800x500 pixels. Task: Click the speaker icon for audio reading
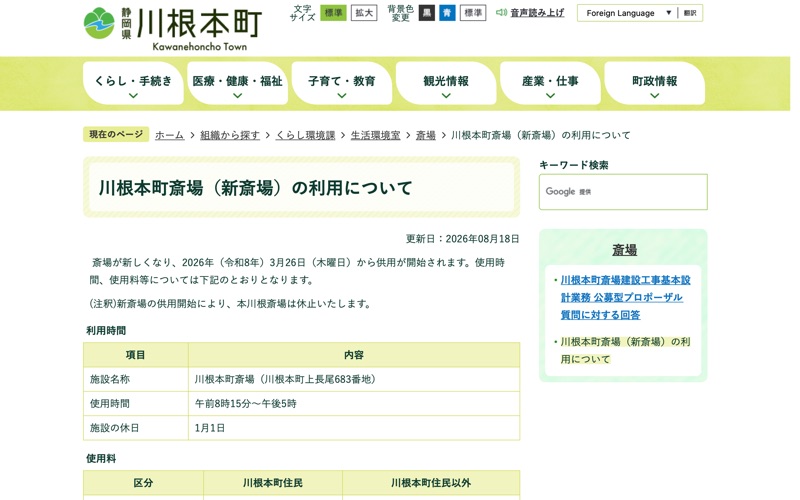pos(502,12)
